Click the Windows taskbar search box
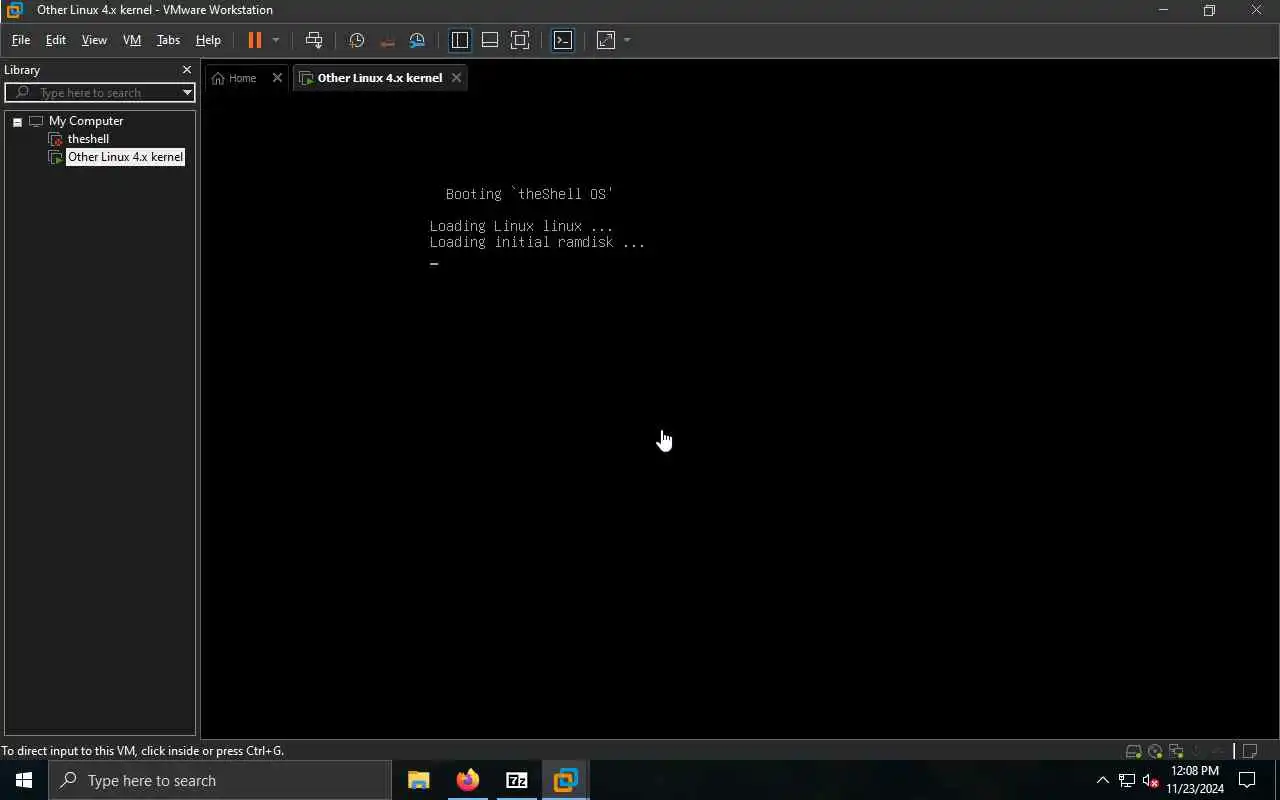The width and height of the screenshot is (1280, 800). pyautogui.click(x=220, y=780)
